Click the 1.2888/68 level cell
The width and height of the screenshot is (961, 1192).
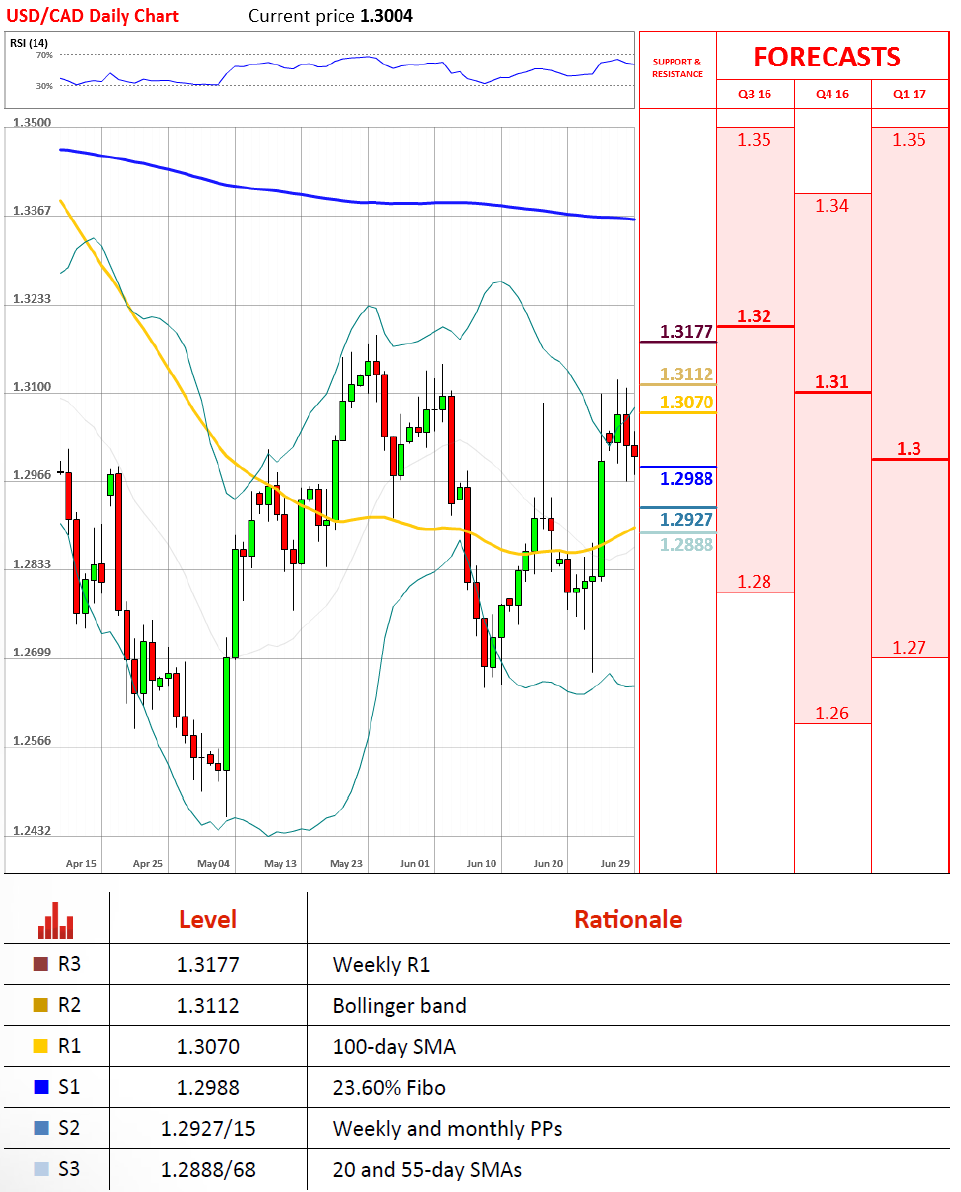coord(208,1170)
